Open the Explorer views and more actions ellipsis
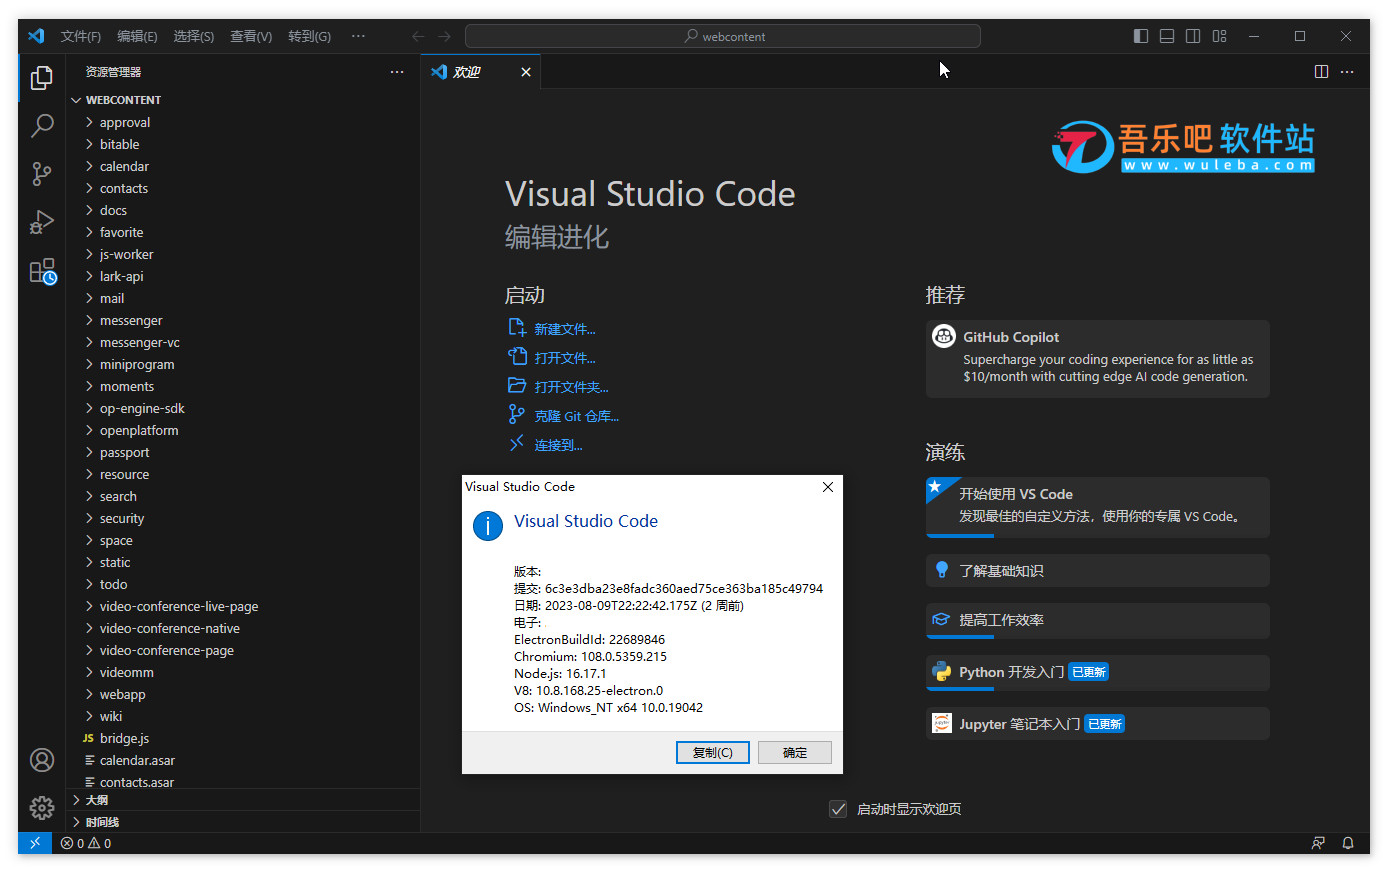Image resolution: width=1386 pixels, height=870 pixels. [397, 72]
